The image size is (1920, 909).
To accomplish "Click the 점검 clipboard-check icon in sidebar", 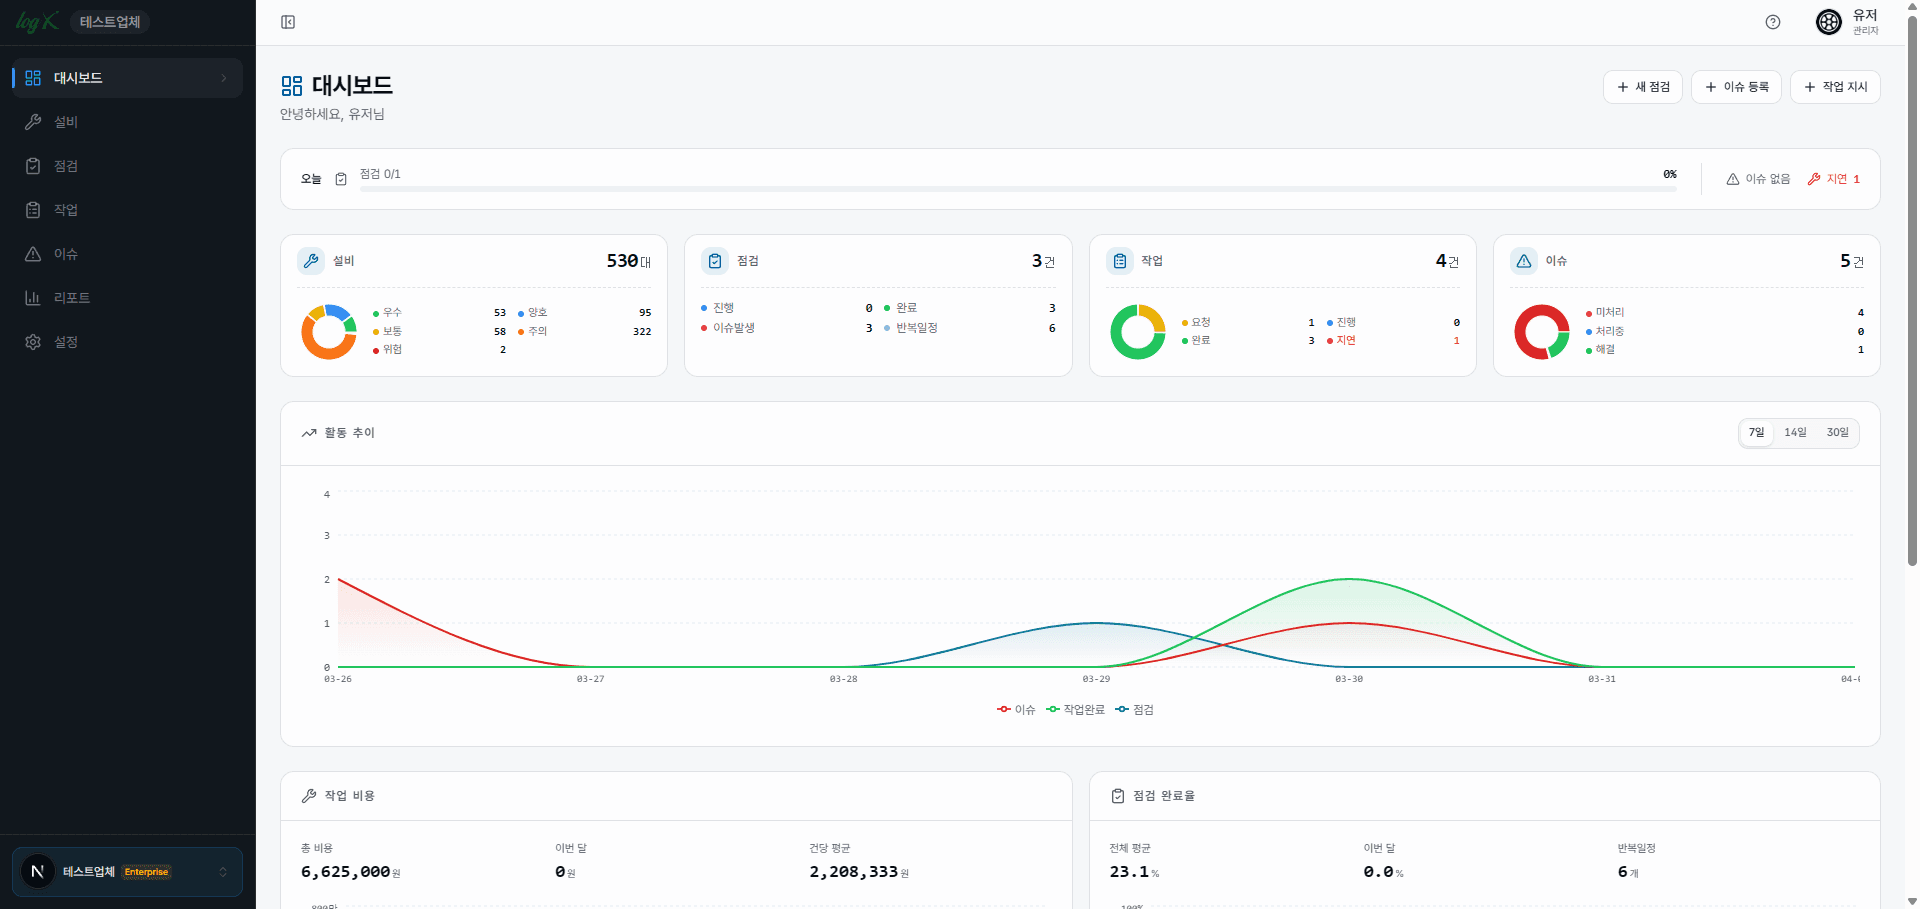I will pos(33,166).
